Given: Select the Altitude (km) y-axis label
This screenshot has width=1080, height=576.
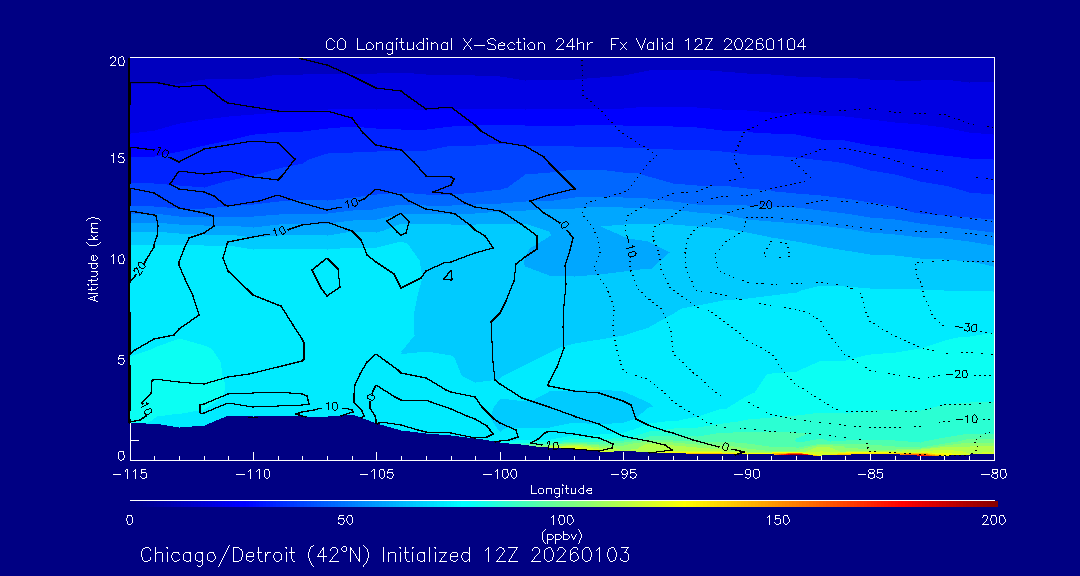Looking at the screenshot, I should 93,258.
